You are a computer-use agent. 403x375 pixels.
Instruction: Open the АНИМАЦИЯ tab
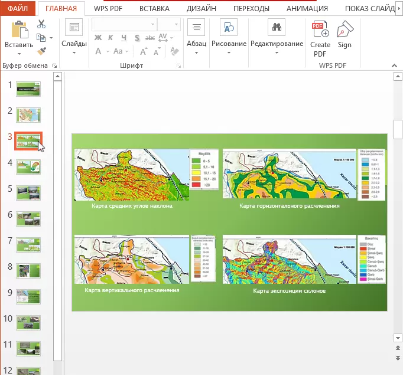click(307, 9)
